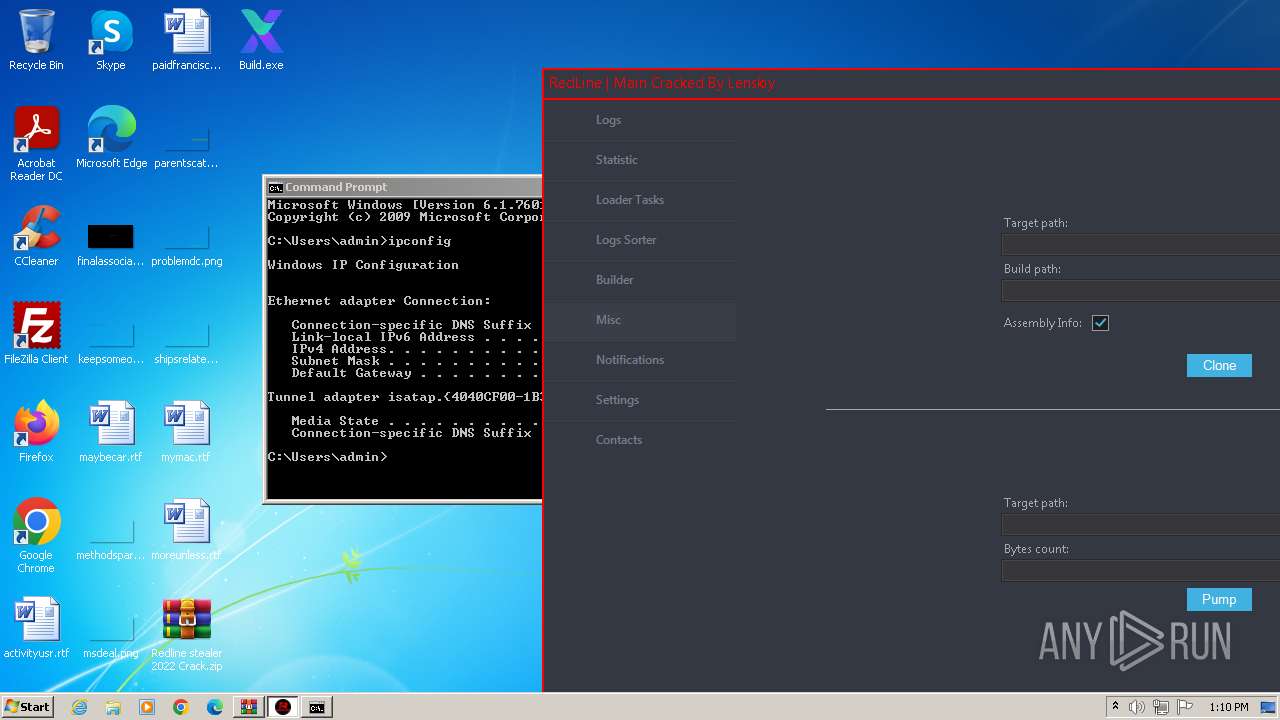The width and height of the screenshot is (1280, 720).
Task: Open the Notifications section
Action: coord(639,360)
